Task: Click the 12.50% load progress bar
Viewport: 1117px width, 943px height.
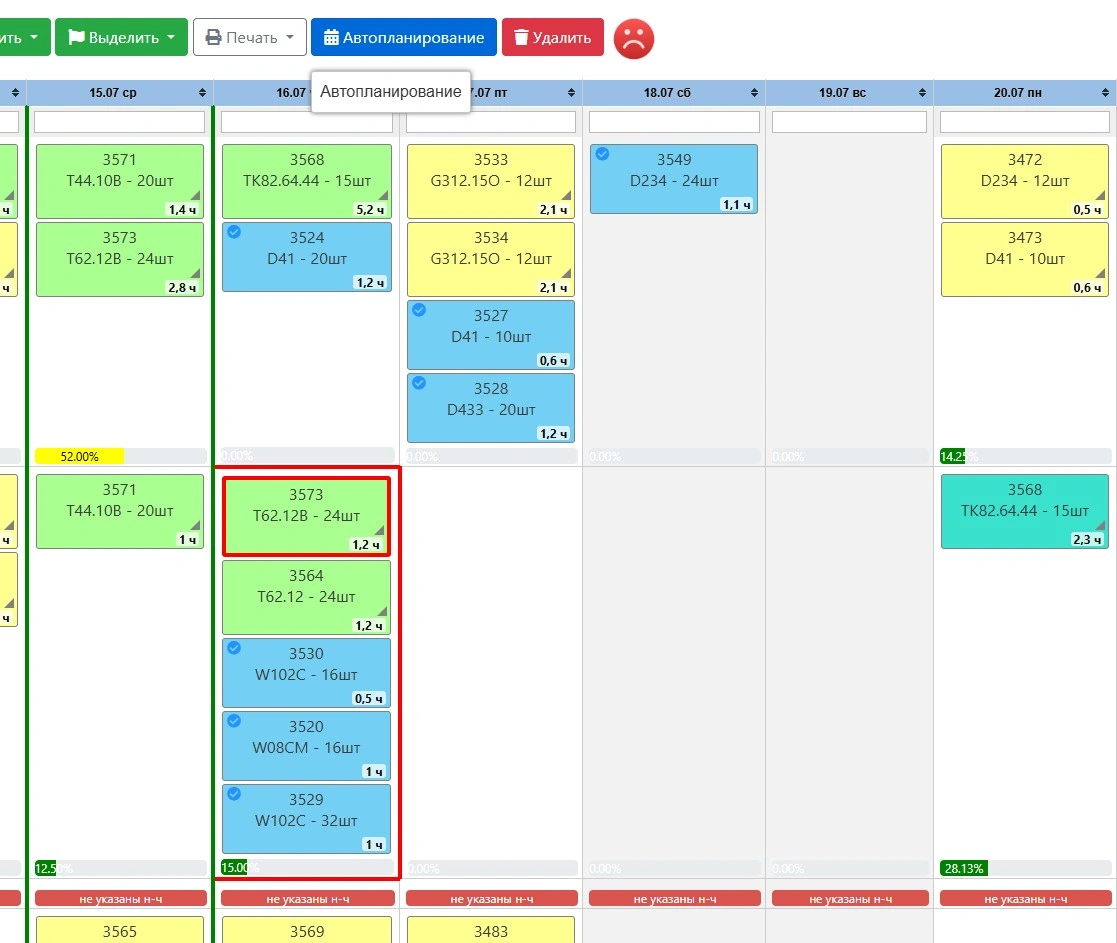Action: [x=120, y=868]
